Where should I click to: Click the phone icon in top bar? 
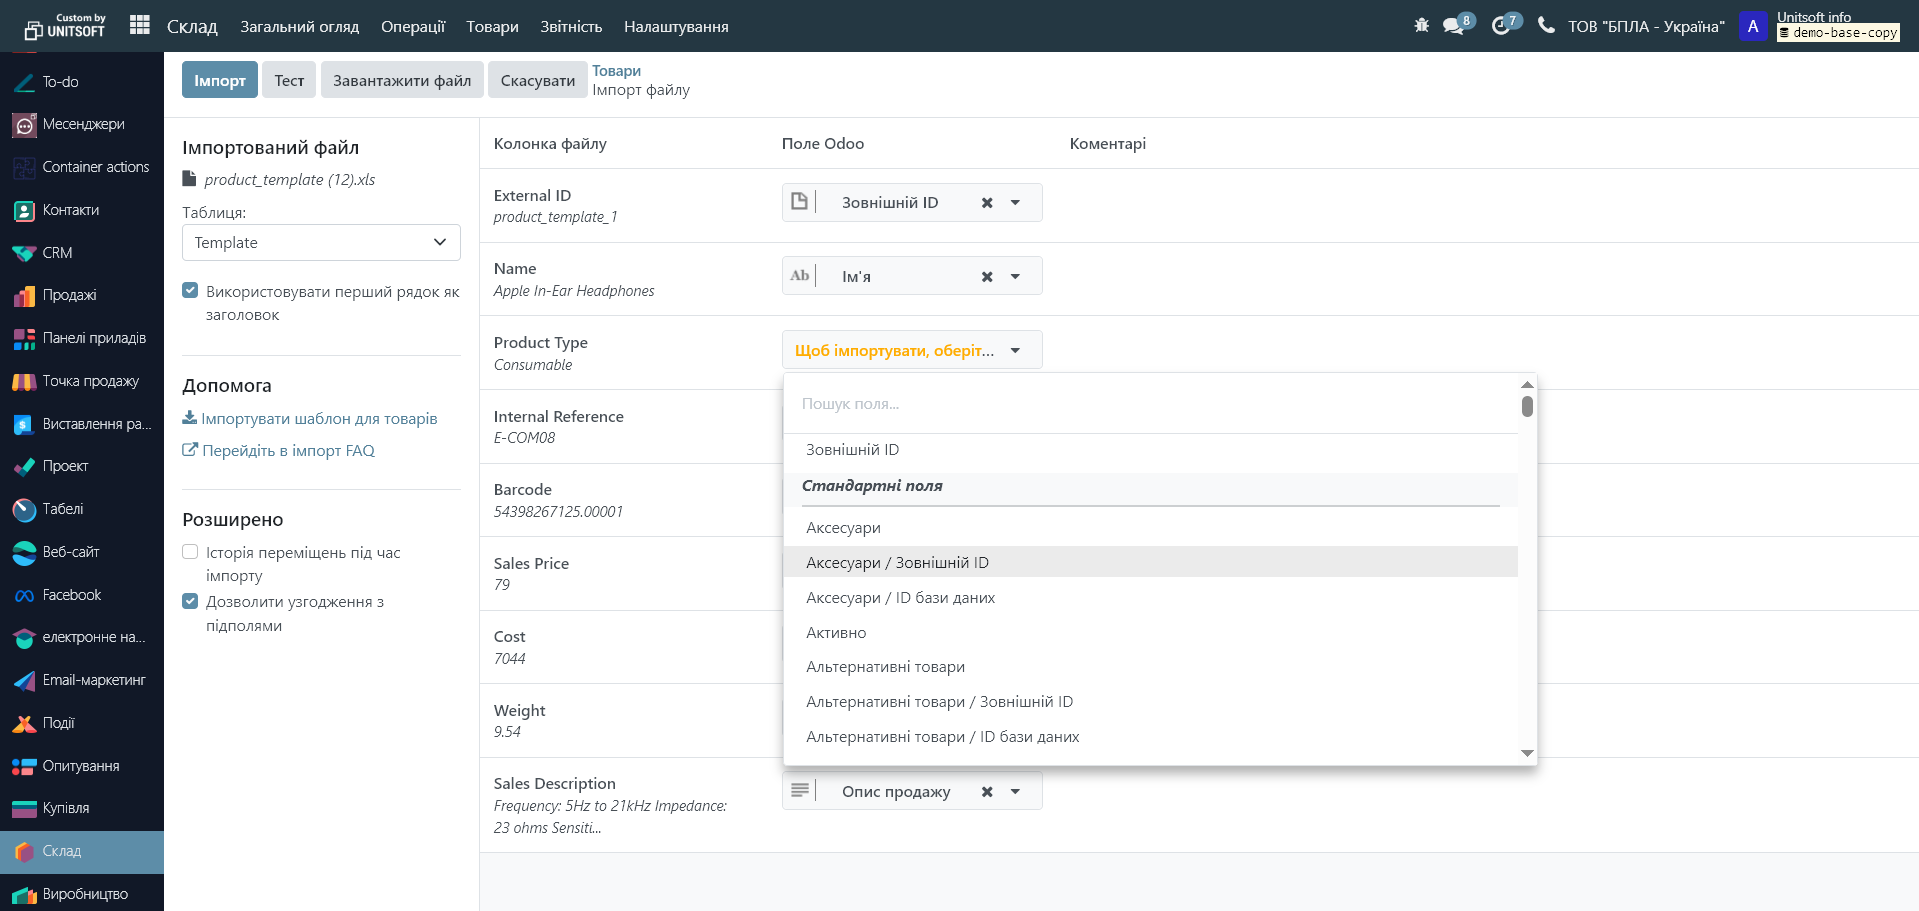click(1546, 26)
